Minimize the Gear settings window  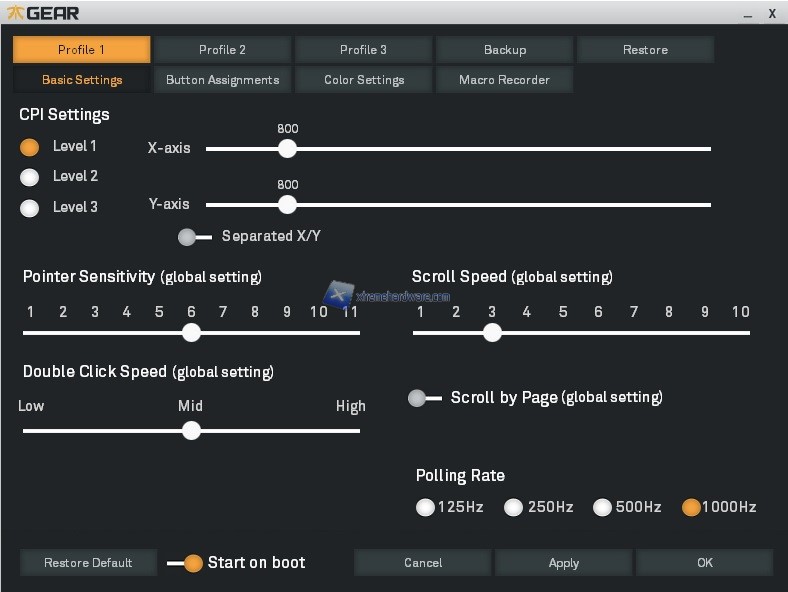click(x=749, y=14)
